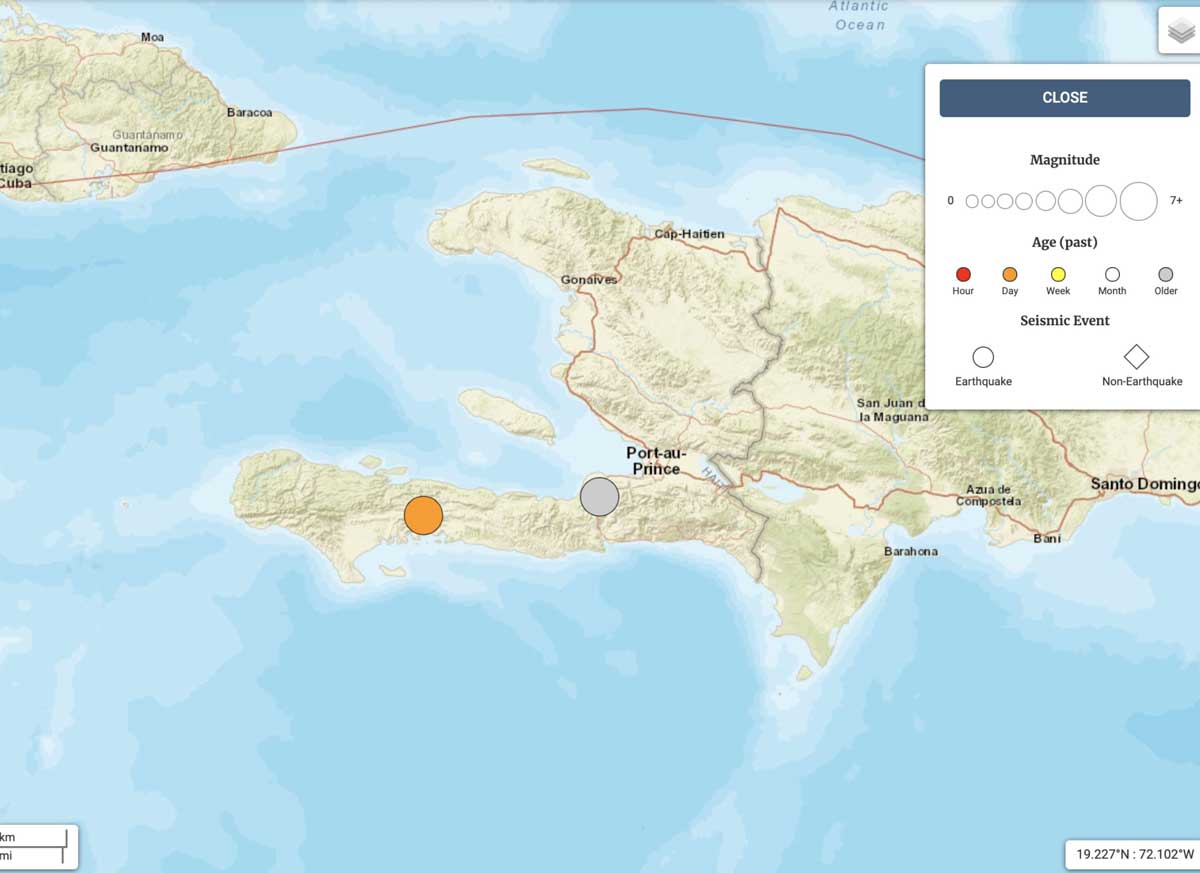This screenshot has width=1200, height=873.
Task: Click the Guantanamo label in Cuba
Action: click(x=129, y=148)
